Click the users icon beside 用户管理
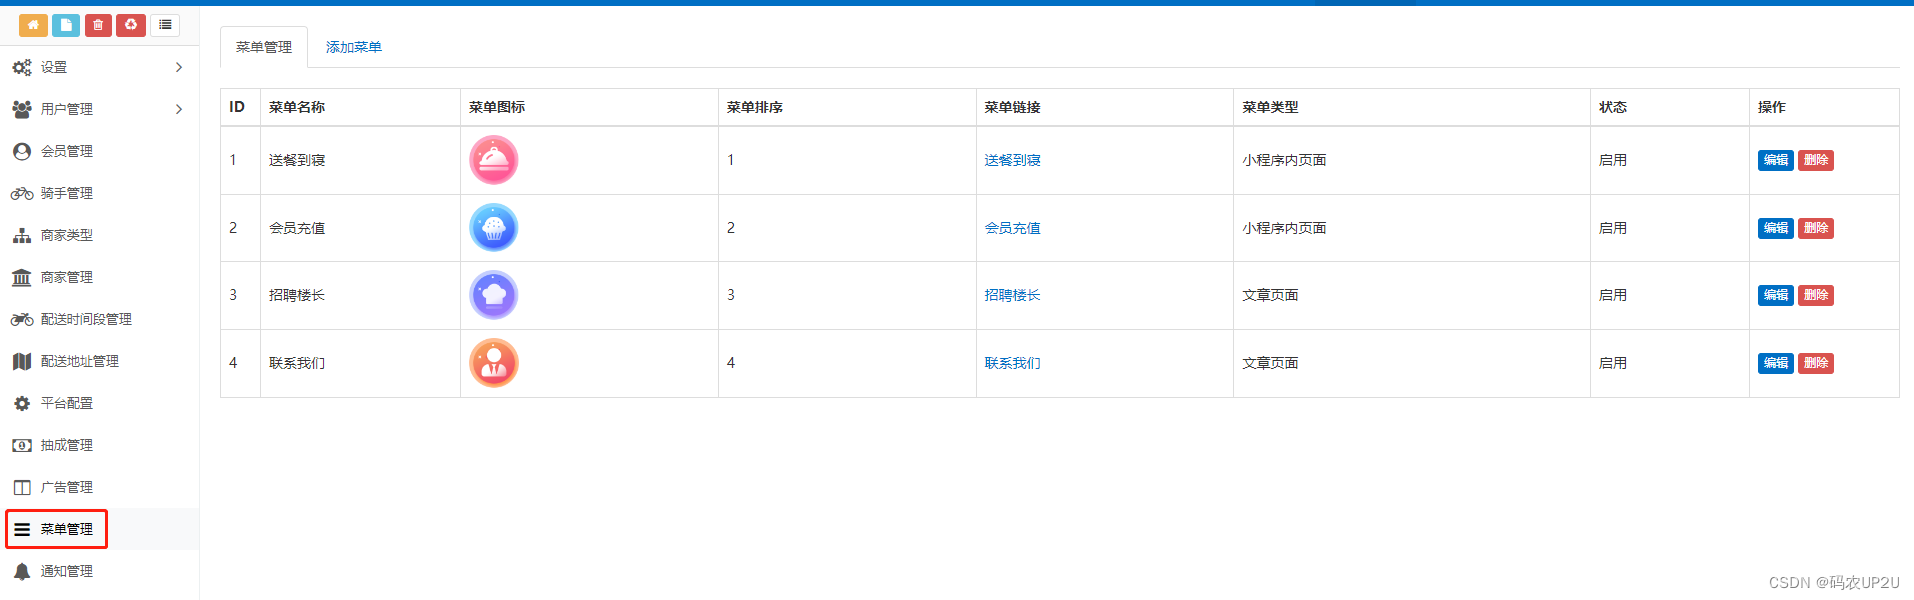The width and height of the screenshot is (1914, 600). pos(22,110)
